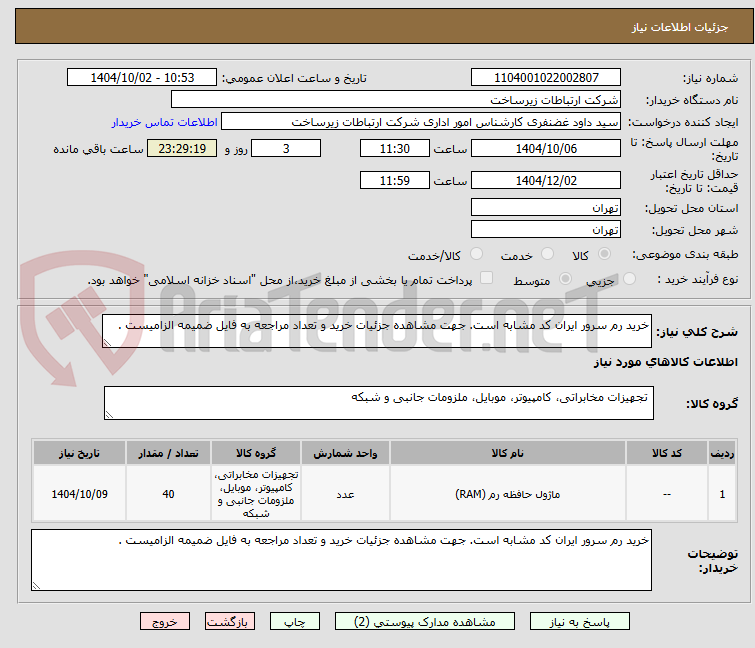Click the remaining time field 23:29:19
Screen dimensions: 755x648
click(182, 148)
